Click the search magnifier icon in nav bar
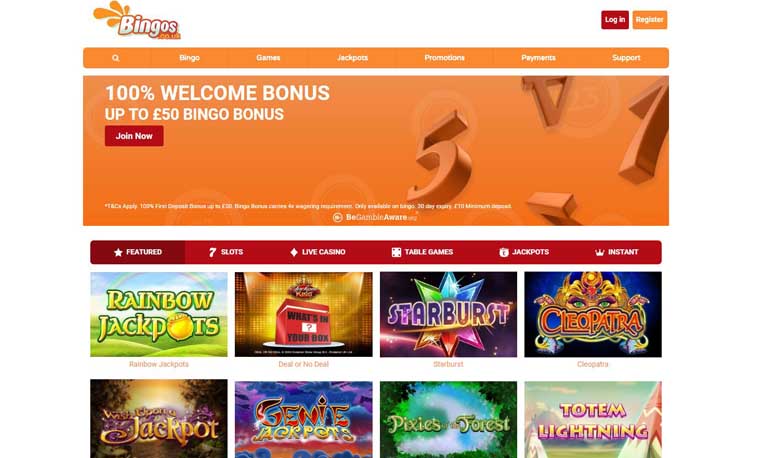The height and width of the screenshot is (458, 763). tap(115, 58)
